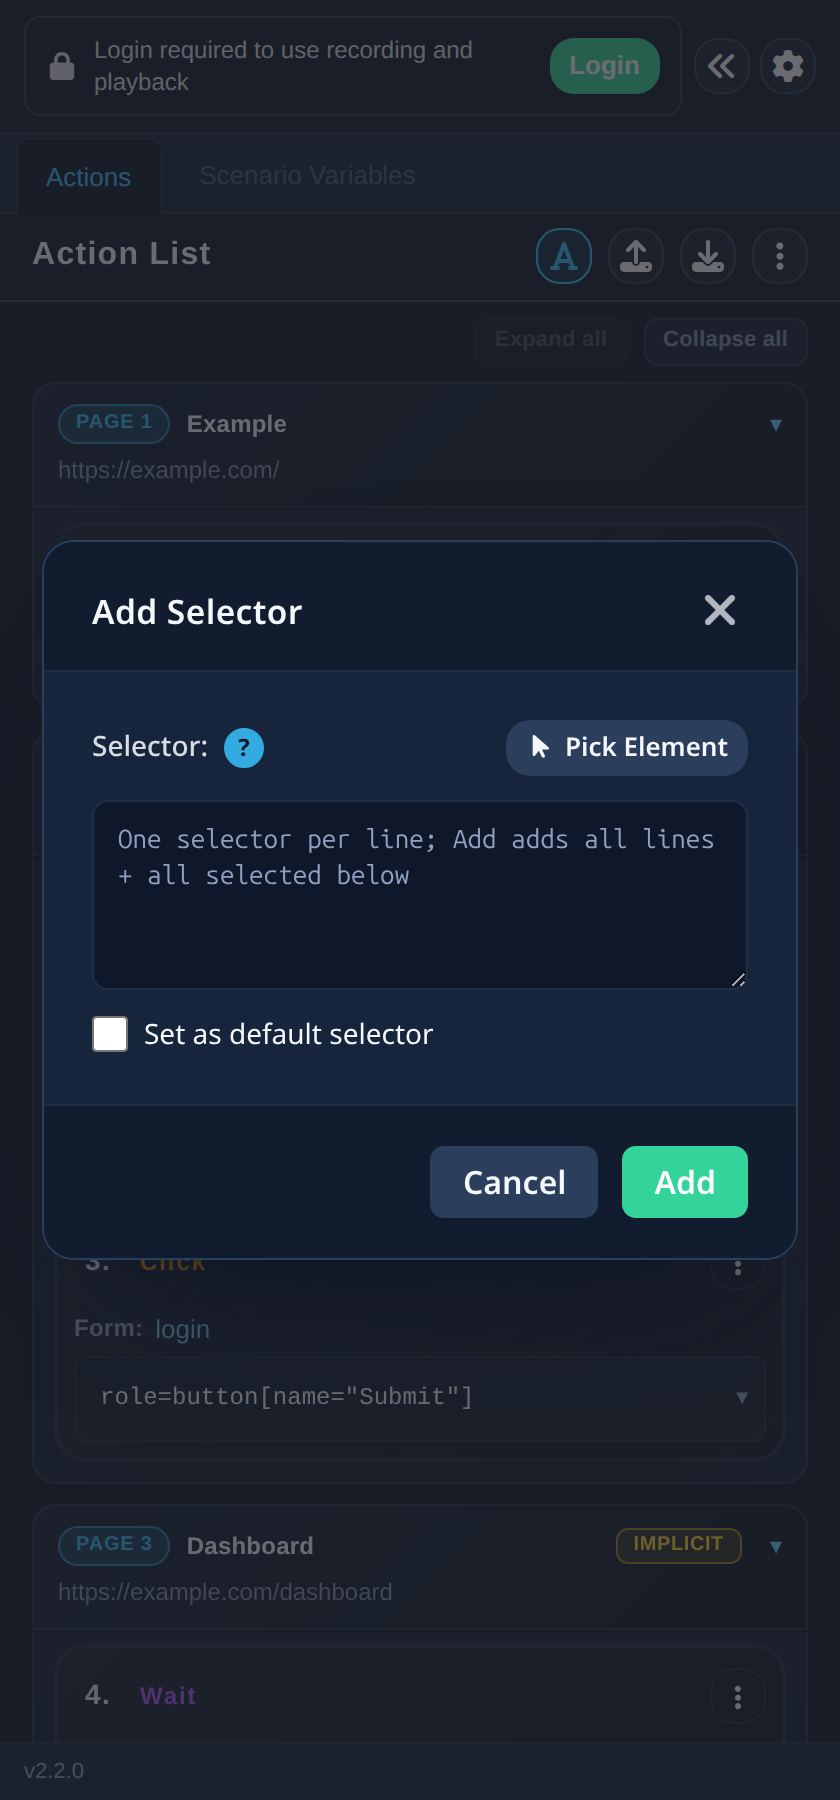Click the blue selector help question mark
This screenshot has width=840, height=1800.
pyautogui.click(x=244, y=748)
